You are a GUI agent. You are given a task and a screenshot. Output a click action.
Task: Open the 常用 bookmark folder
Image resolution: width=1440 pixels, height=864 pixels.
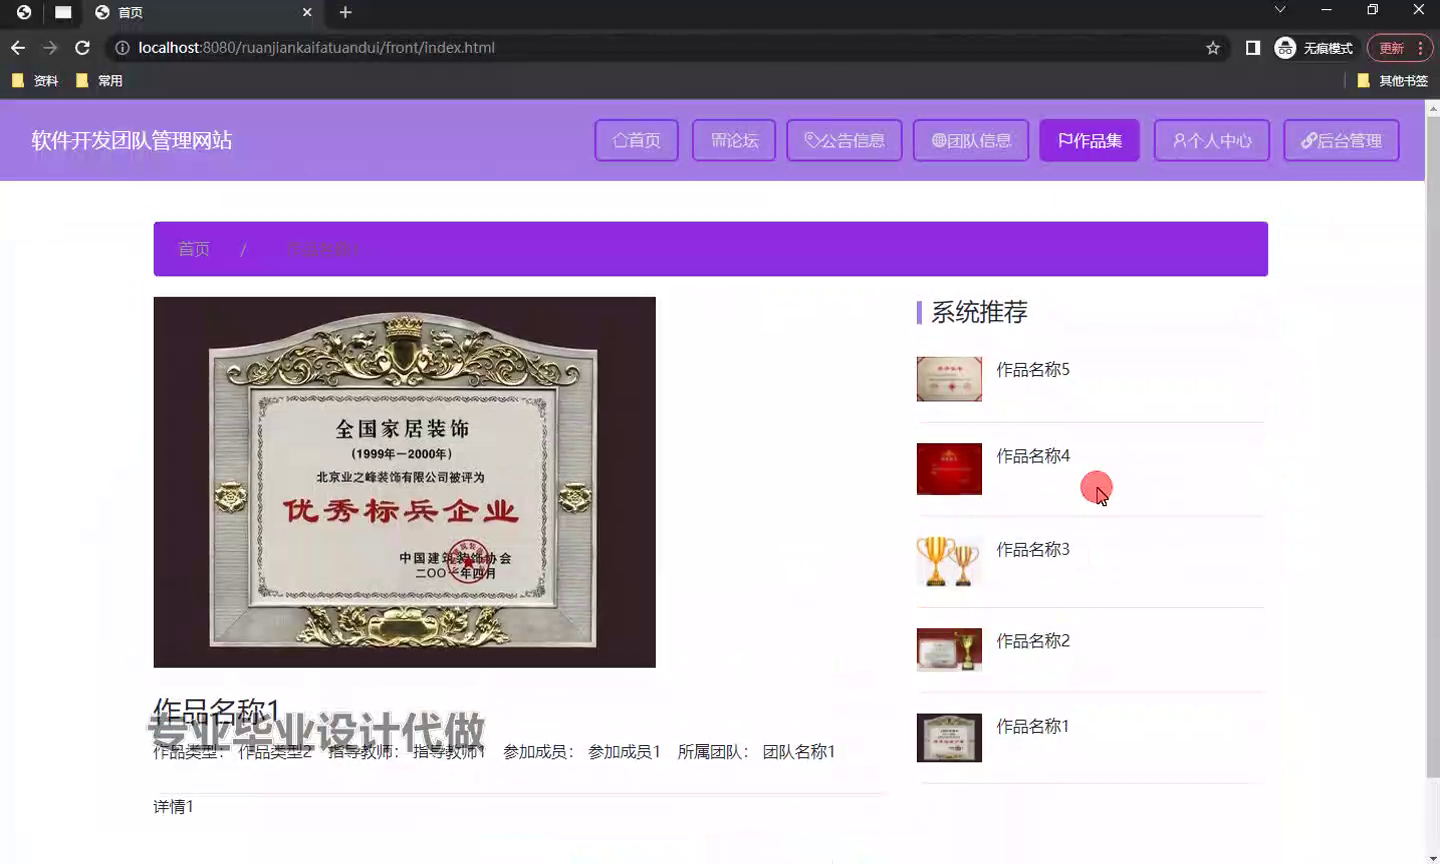[x=99, y=81]
